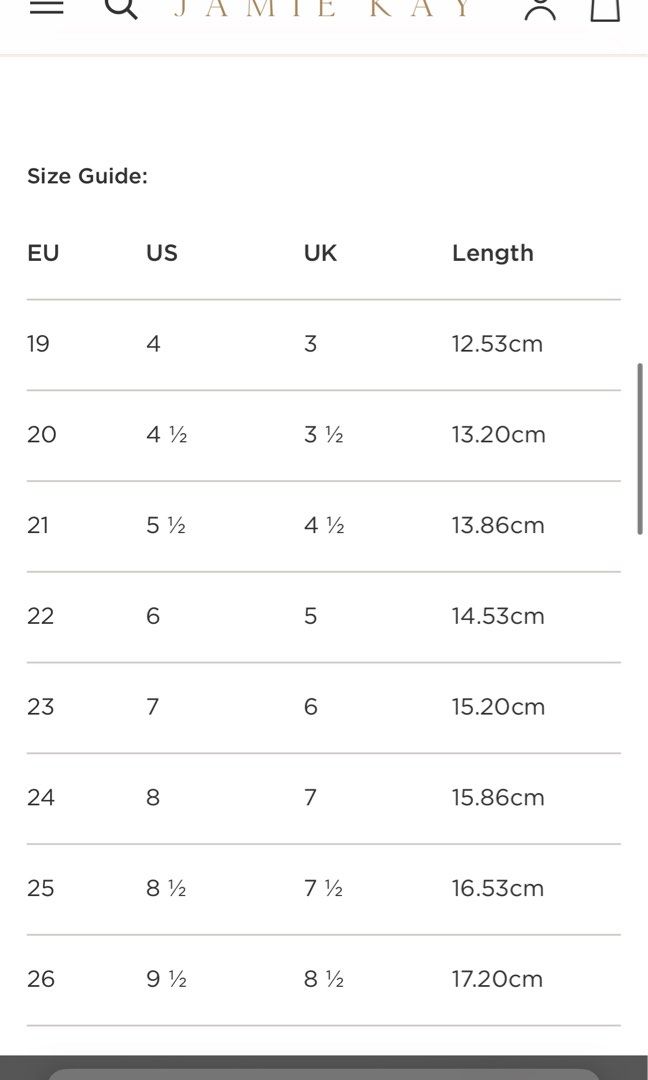Image resolution: width=648 pixels, height=1080 pixels.
Task: Open the shopping bag icon
Action: tap(605, 8)
